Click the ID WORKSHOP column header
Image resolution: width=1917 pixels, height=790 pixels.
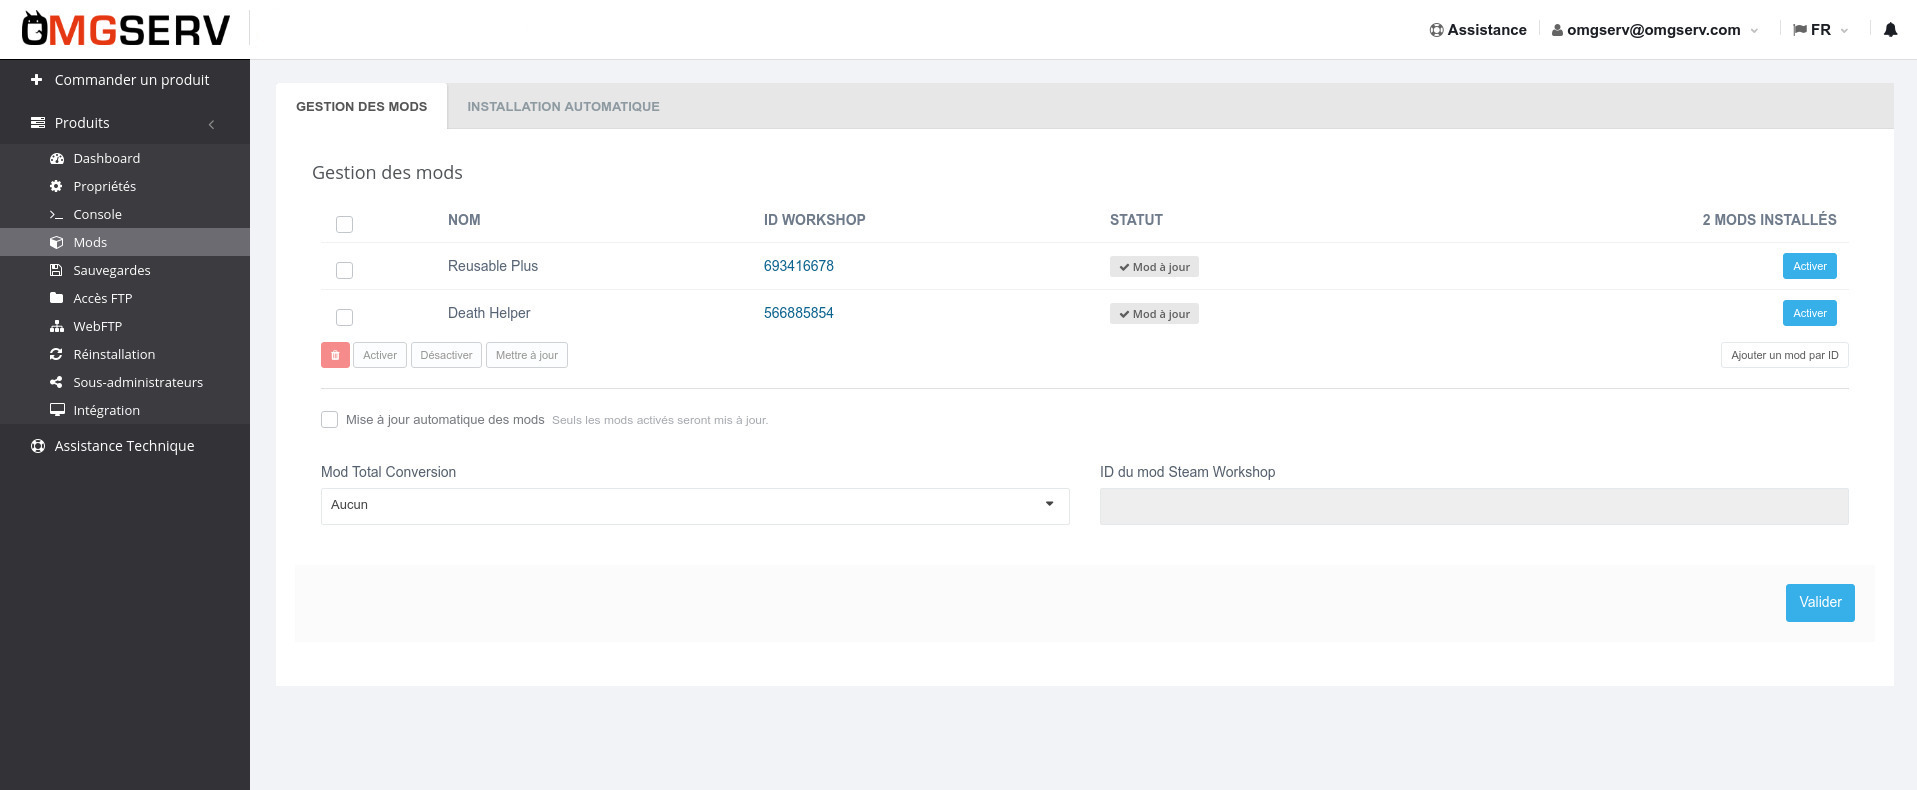click(815, 220)
